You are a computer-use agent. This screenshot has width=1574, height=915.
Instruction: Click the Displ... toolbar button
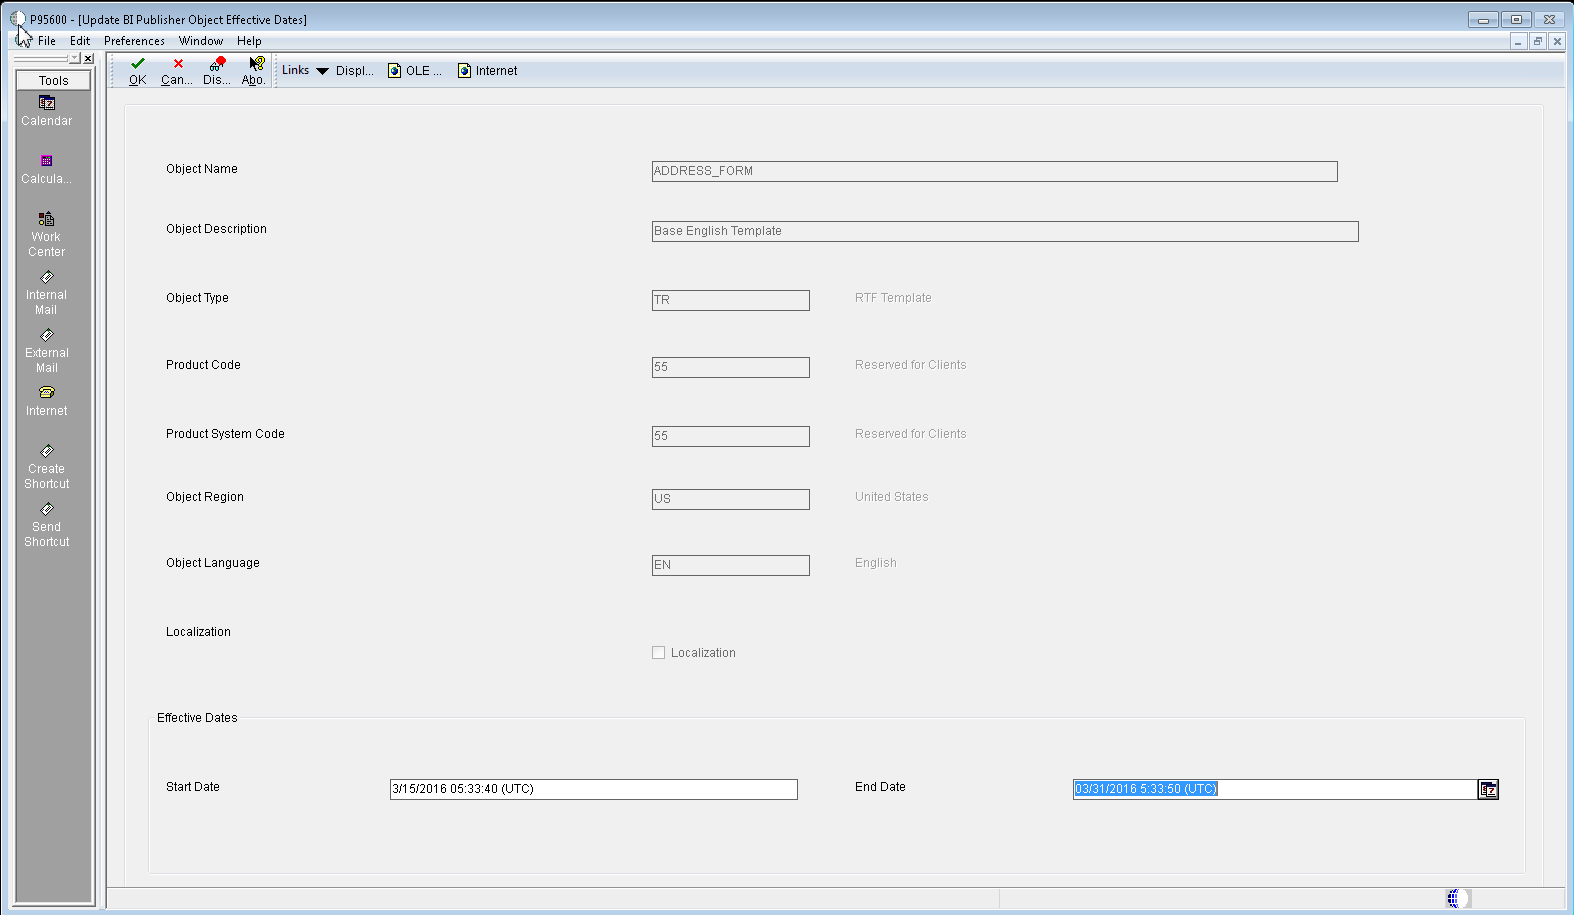coord(355,71)
